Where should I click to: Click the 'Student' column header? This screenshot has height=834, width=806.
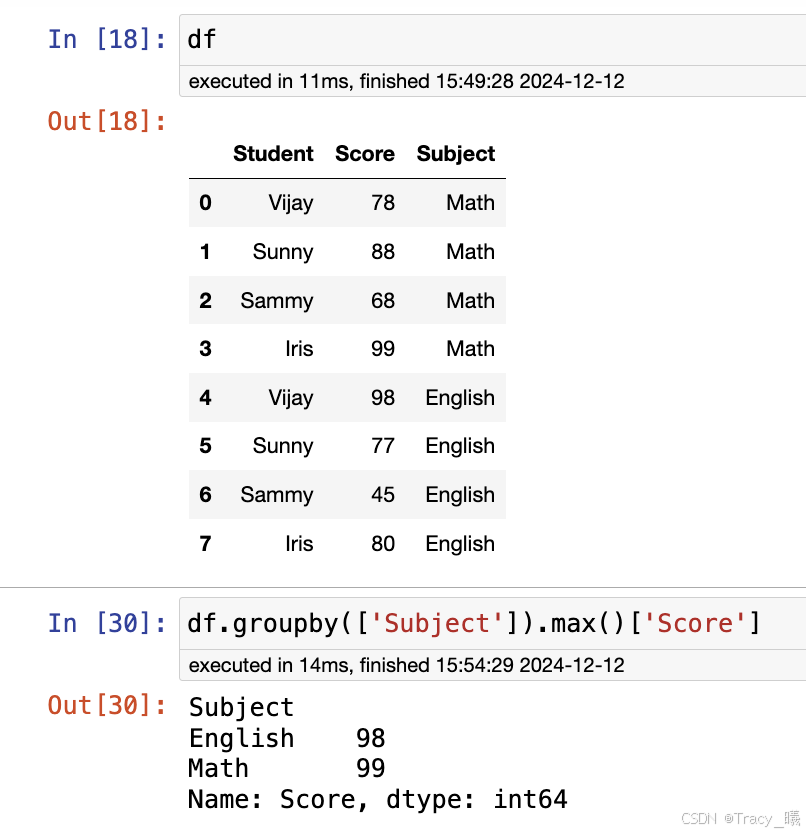(273, 154)
